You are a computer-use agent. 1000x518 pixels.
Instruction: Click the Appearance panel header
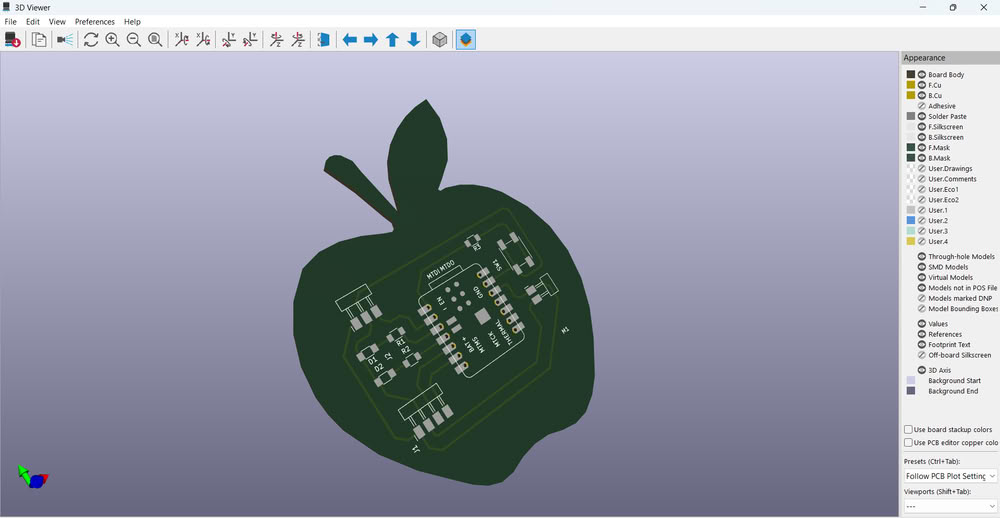(950, 57)
